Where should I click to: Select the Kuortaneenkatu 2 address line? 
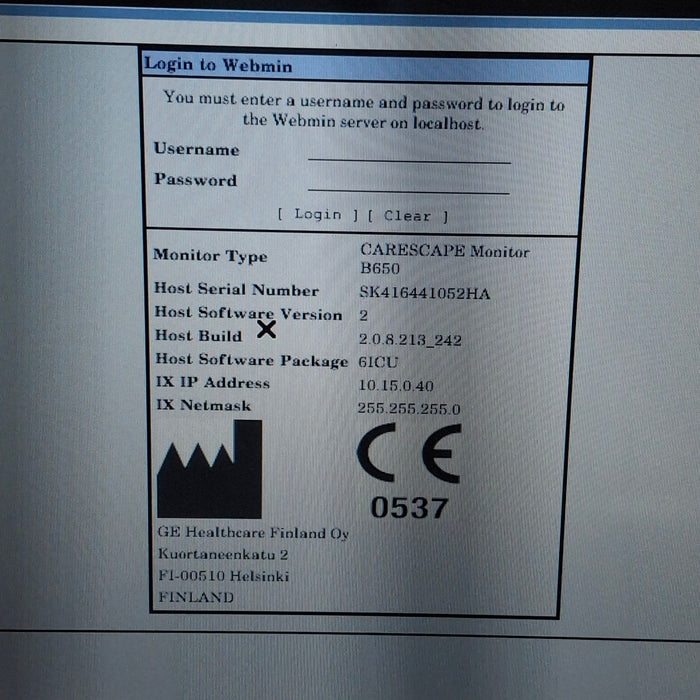223,555
